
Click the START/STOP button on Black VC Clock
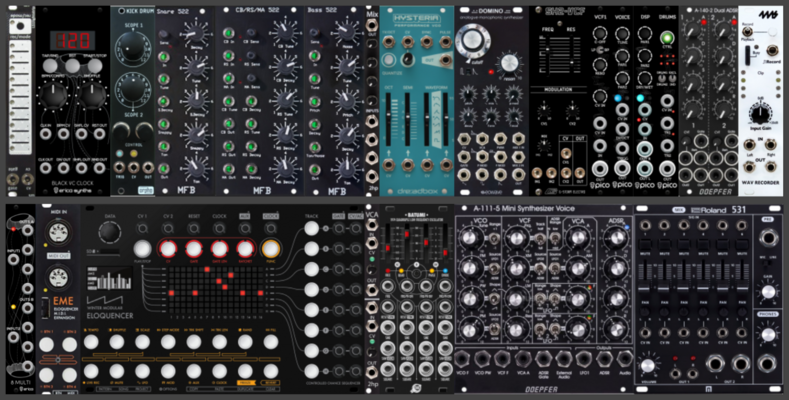click(x=96, y=65)
